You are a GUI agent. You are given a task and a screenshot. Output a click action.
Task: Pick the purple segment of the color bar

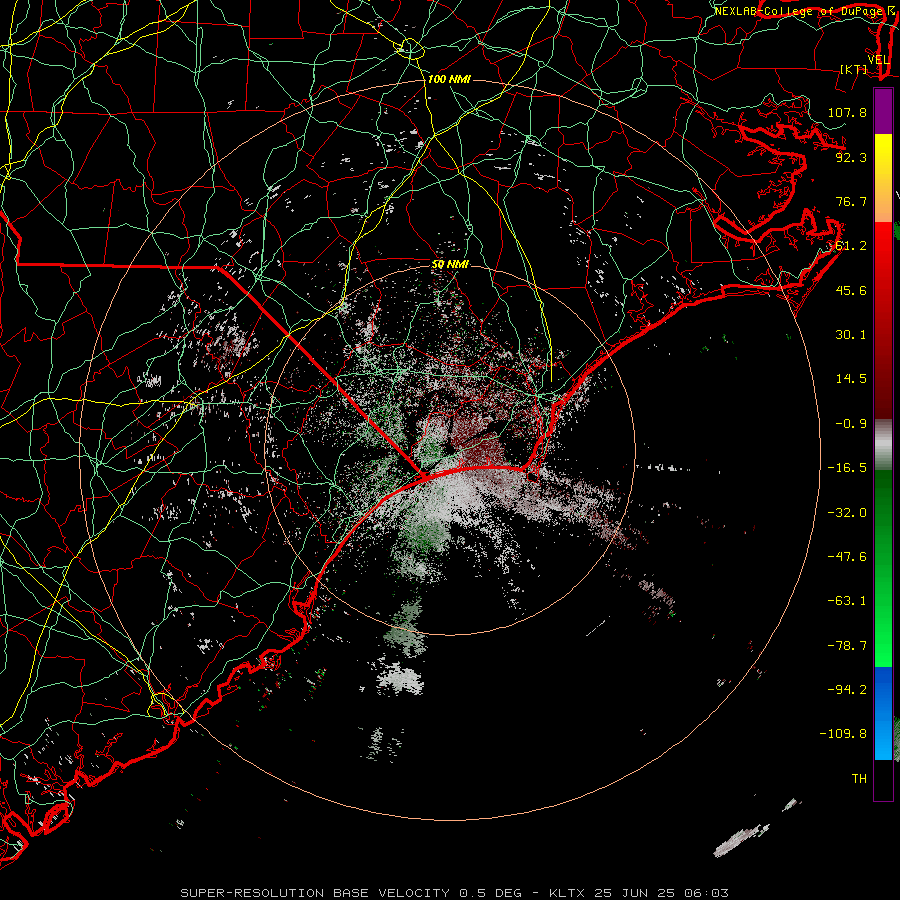pyautogui.click(x=883, y=111)
